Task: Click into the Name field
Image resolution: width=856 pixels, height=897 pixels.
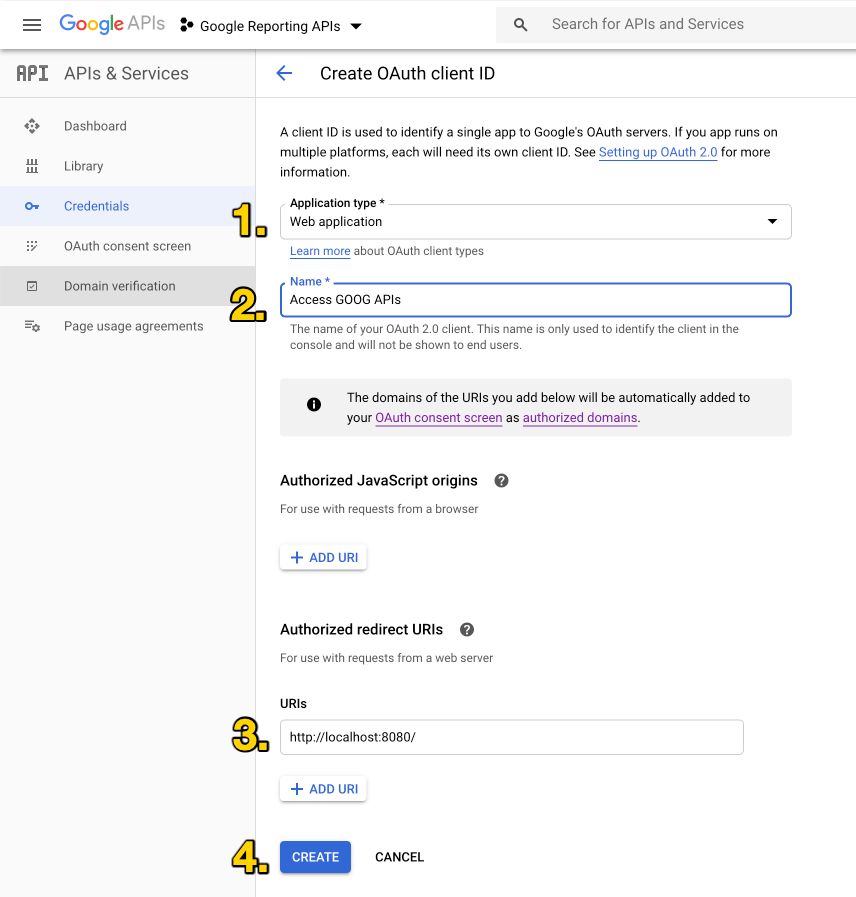Action: click(x=536, y=300)
